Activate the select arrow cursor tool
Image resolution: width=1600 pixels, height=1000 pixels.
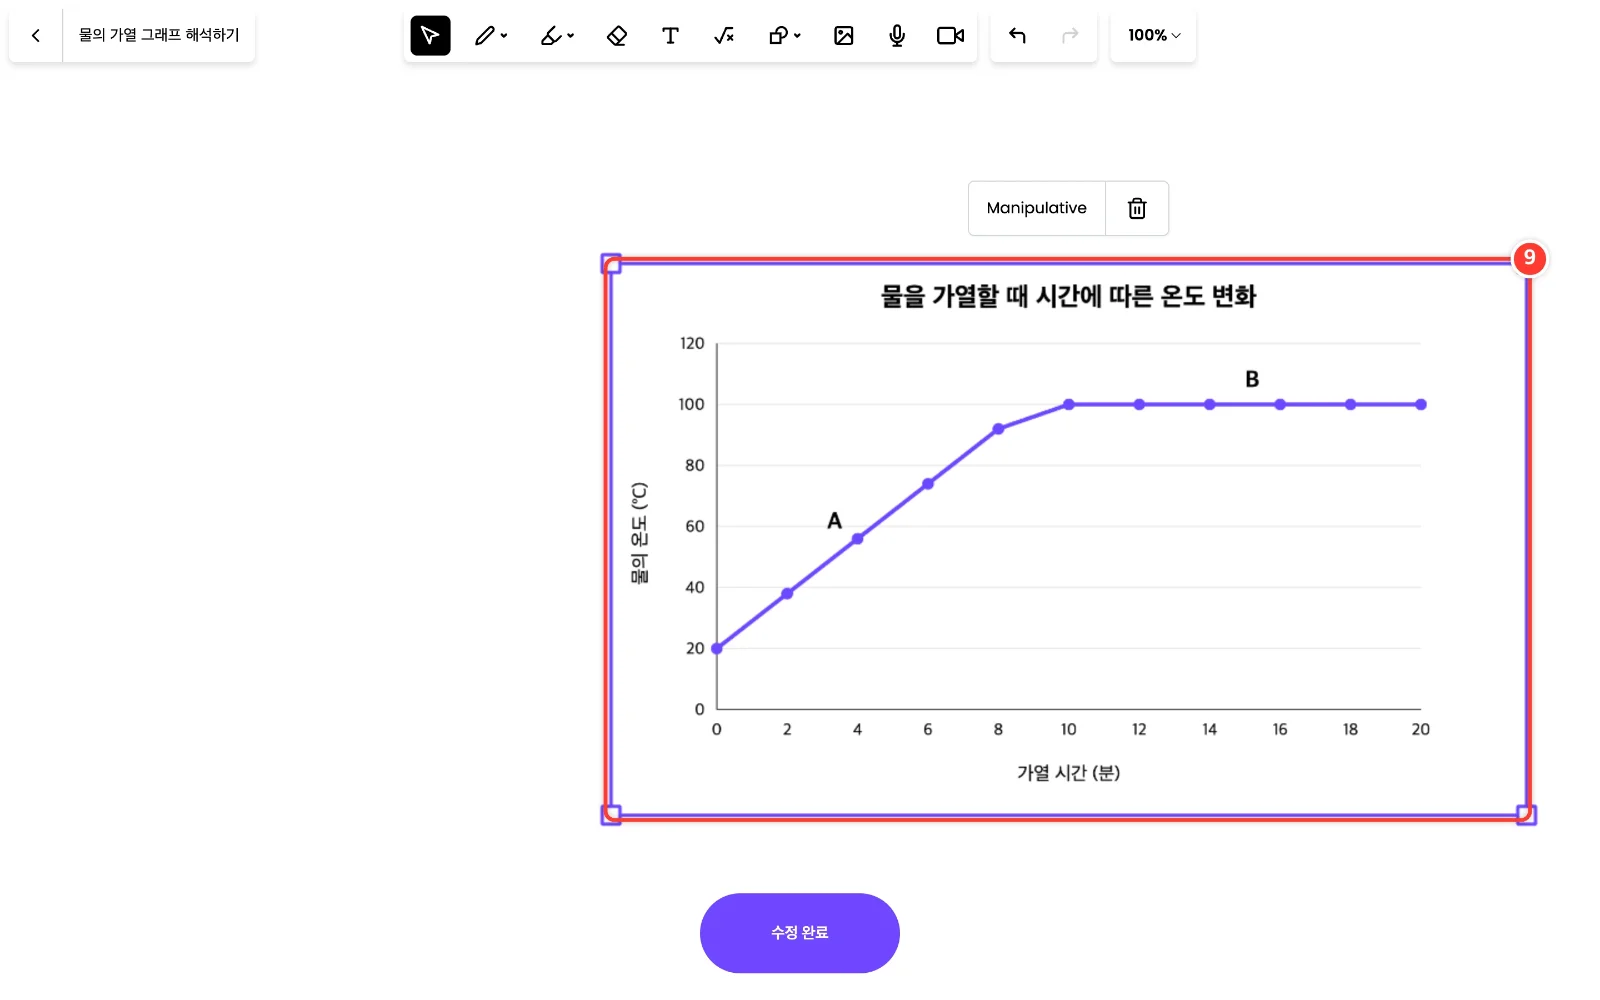click(x=430, y=36)
